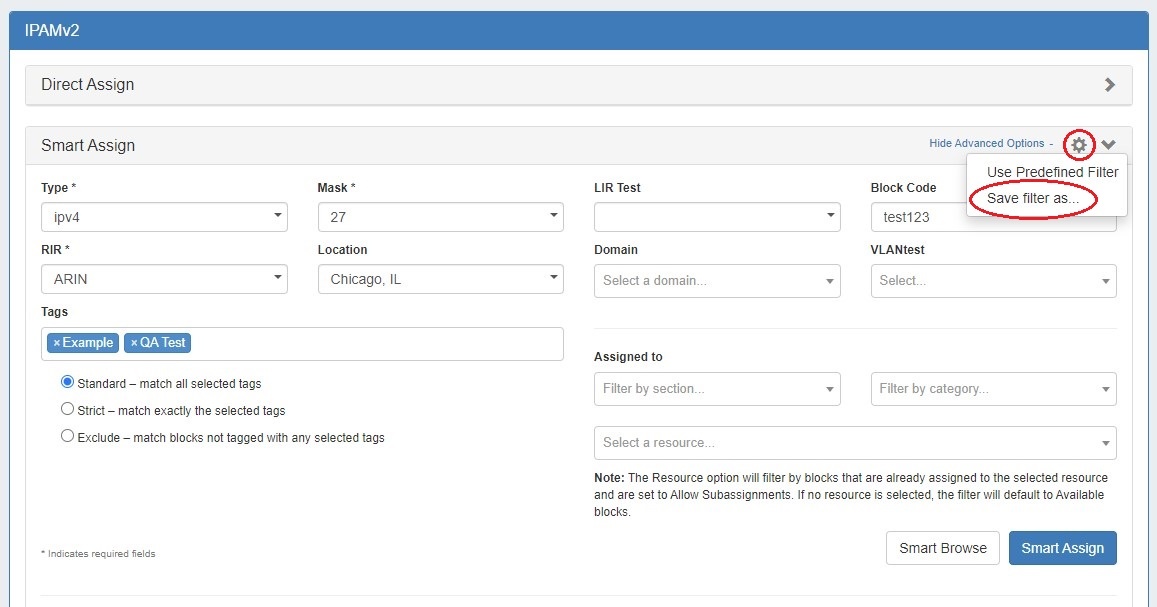Screen dimensions: 1157x607
Task: Remove the Example tag
Action: pos(56,343)
